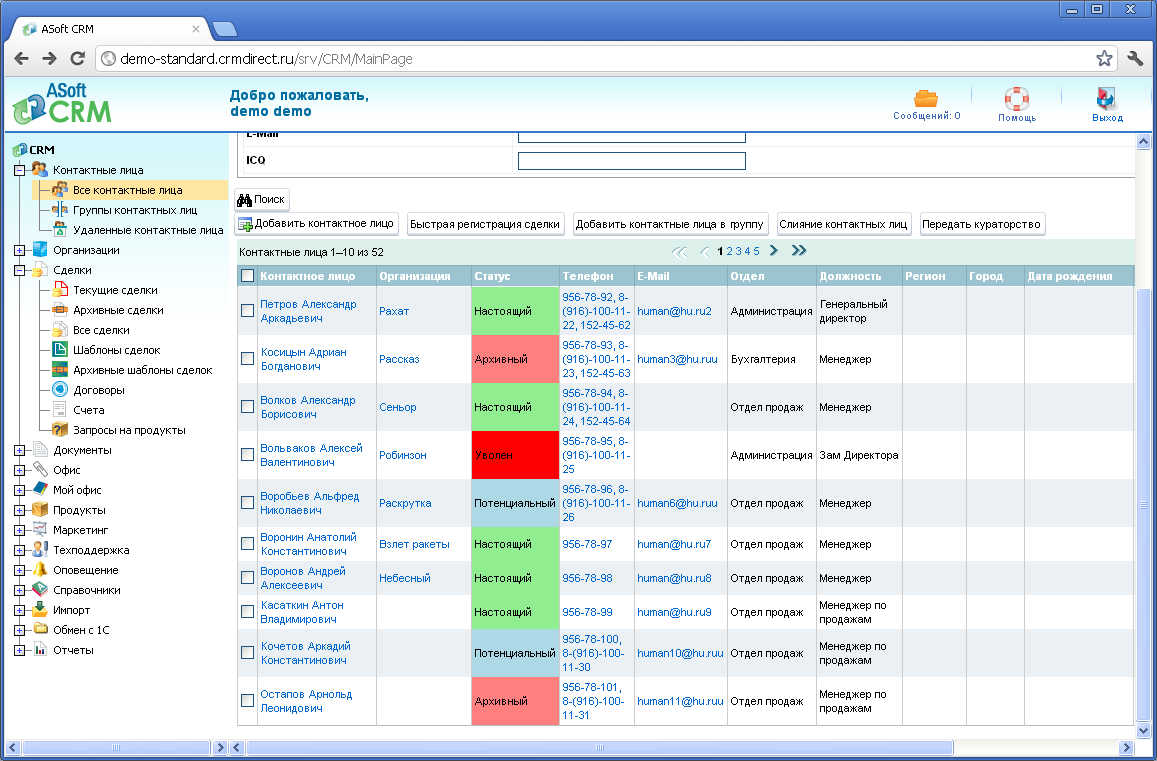
Task: Click the Product requests tree icon
Action: (x=60, y=430)
